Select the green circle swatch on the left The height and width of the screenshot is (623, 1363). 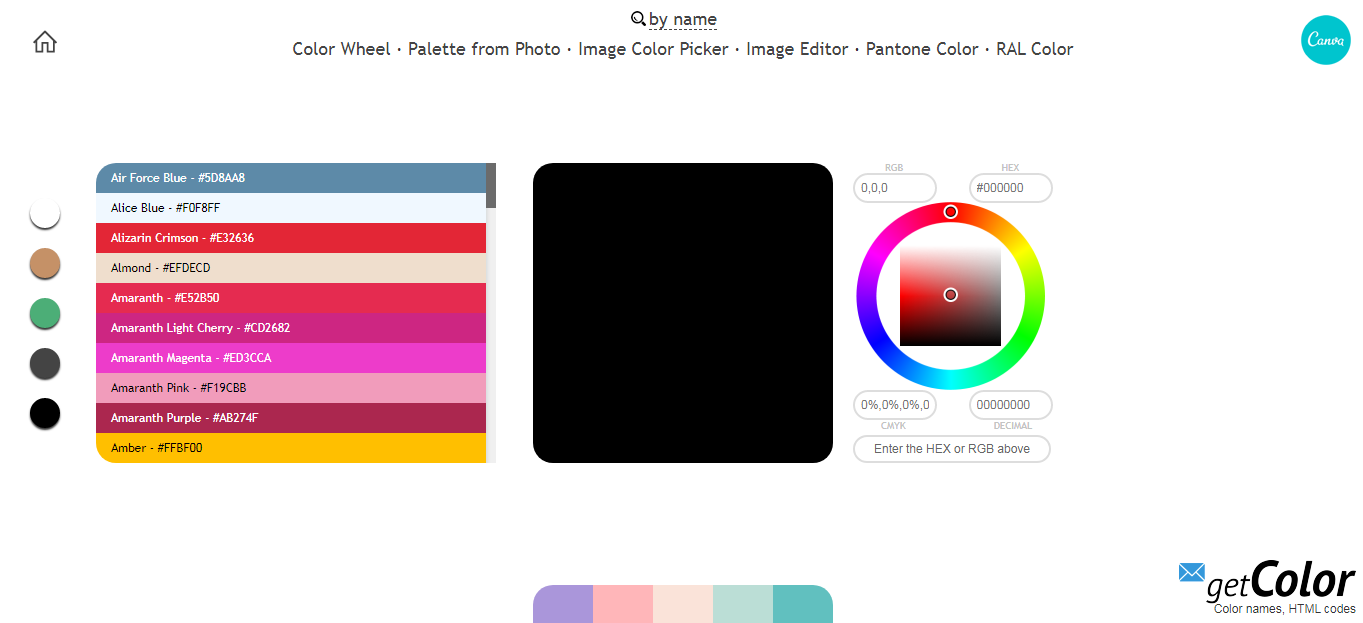(x=44, y=313)
